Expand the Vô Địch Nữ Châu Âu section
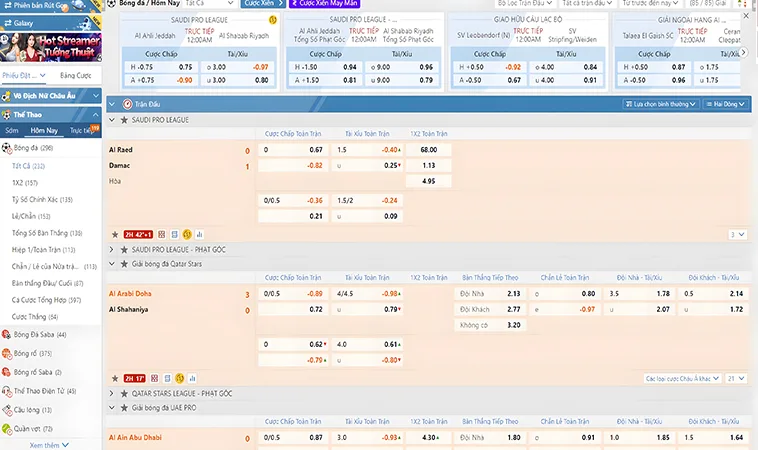 [96, 96]
